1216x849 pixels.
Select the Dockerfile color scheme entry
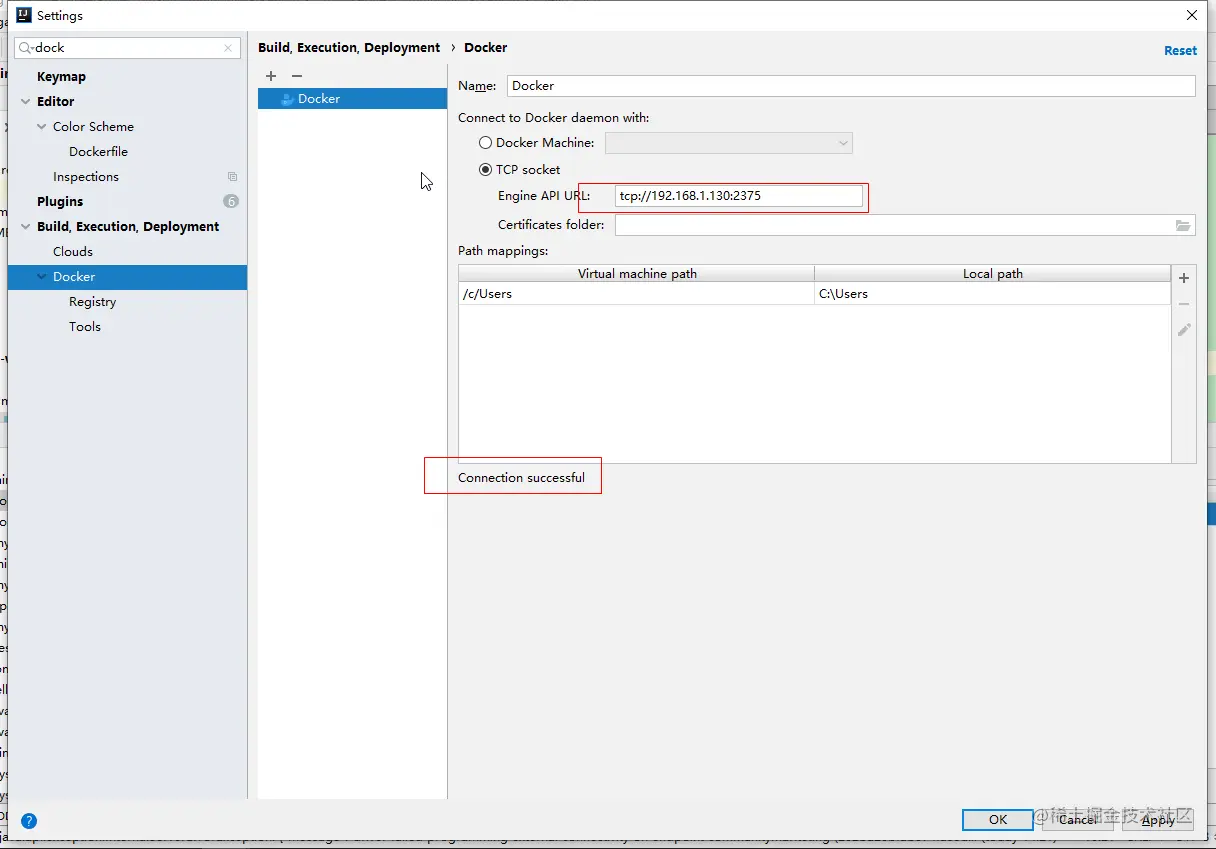pyautogui.click(x=98, y=152)
